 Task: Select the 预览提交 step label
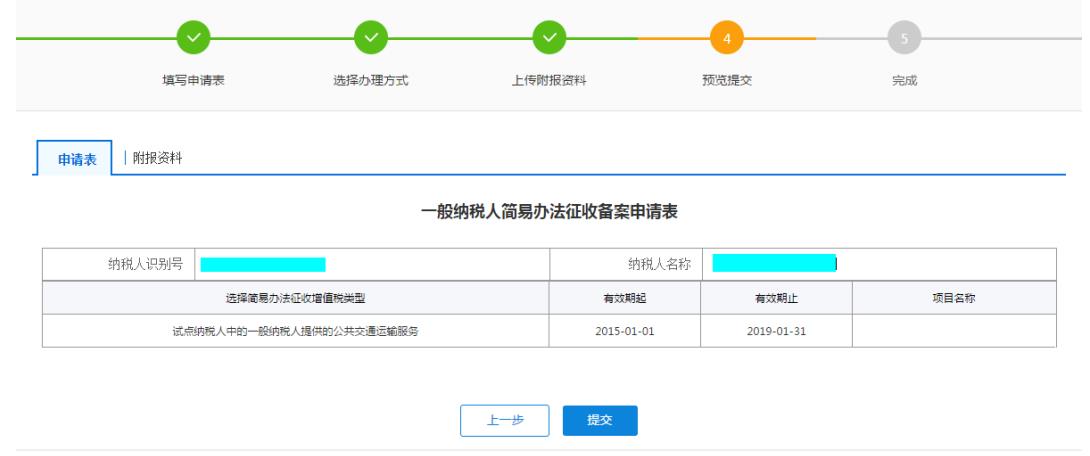coord(727,81)
